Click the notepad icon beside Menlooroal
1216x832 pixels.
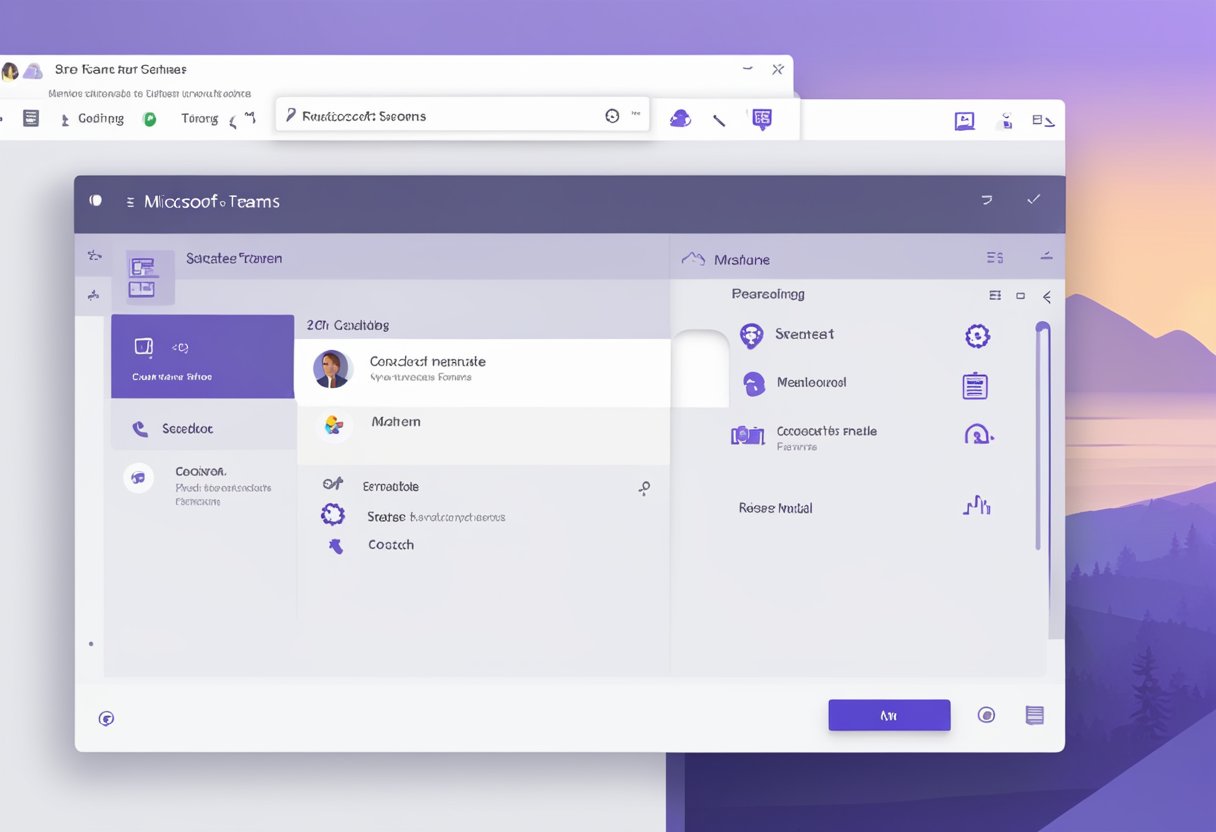point(975,386)
